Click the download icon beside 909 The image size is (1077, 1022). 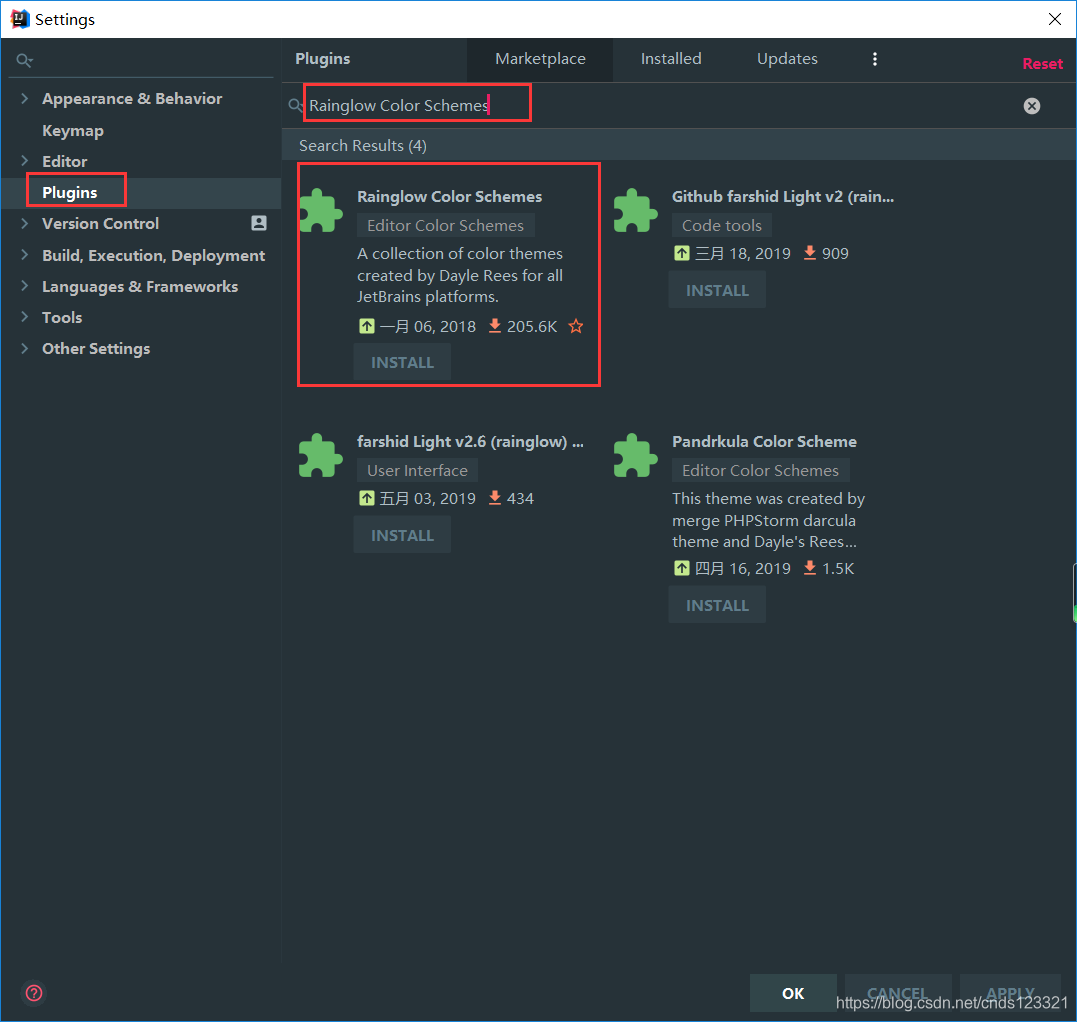coord(810,253)
